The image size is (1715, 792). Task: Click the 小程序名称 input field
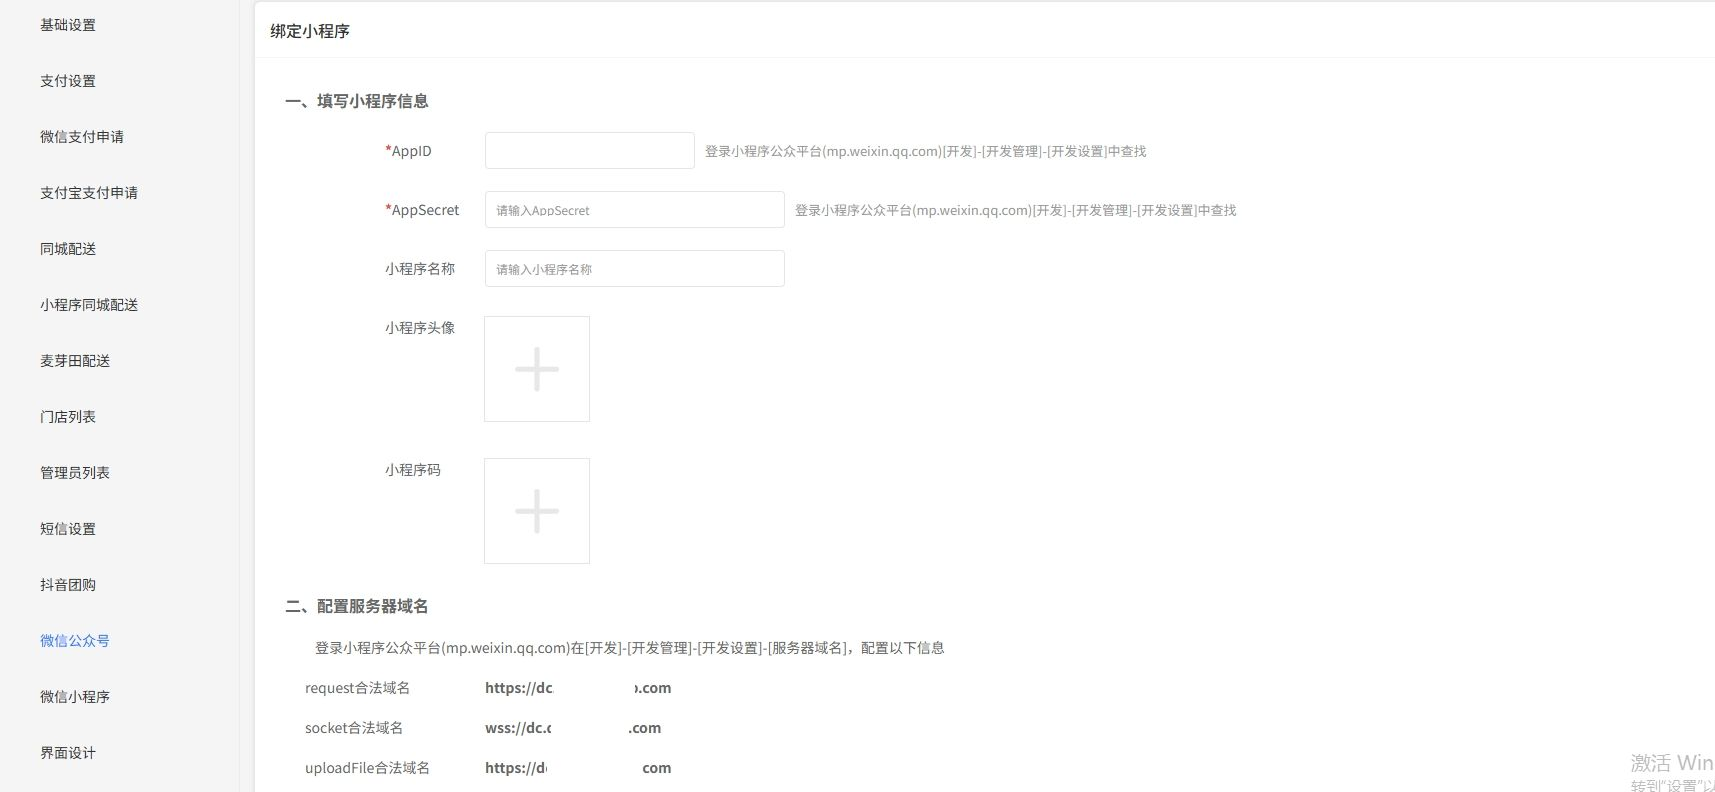[634, 269]
